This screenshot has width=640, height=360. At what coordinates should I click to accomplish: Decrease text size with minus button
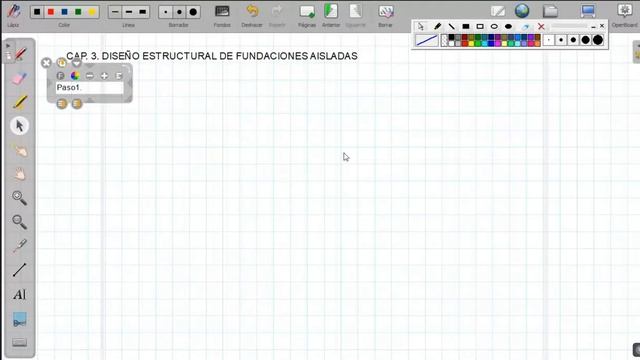coord(90,76)
